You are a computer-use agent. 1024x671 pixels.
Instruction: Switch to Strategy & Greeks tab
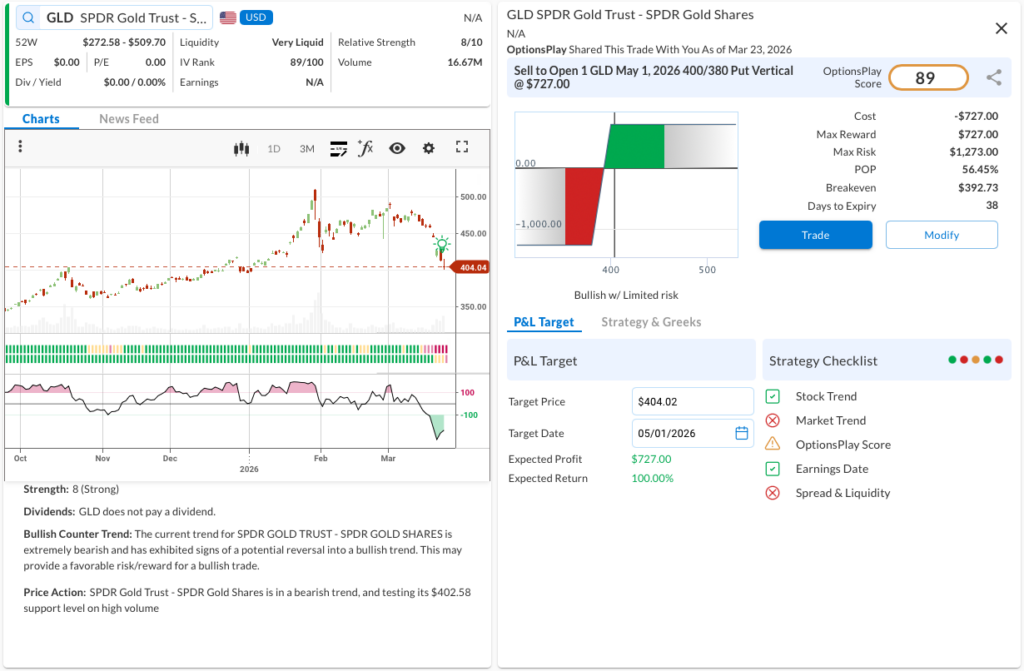tap(651, 322)
